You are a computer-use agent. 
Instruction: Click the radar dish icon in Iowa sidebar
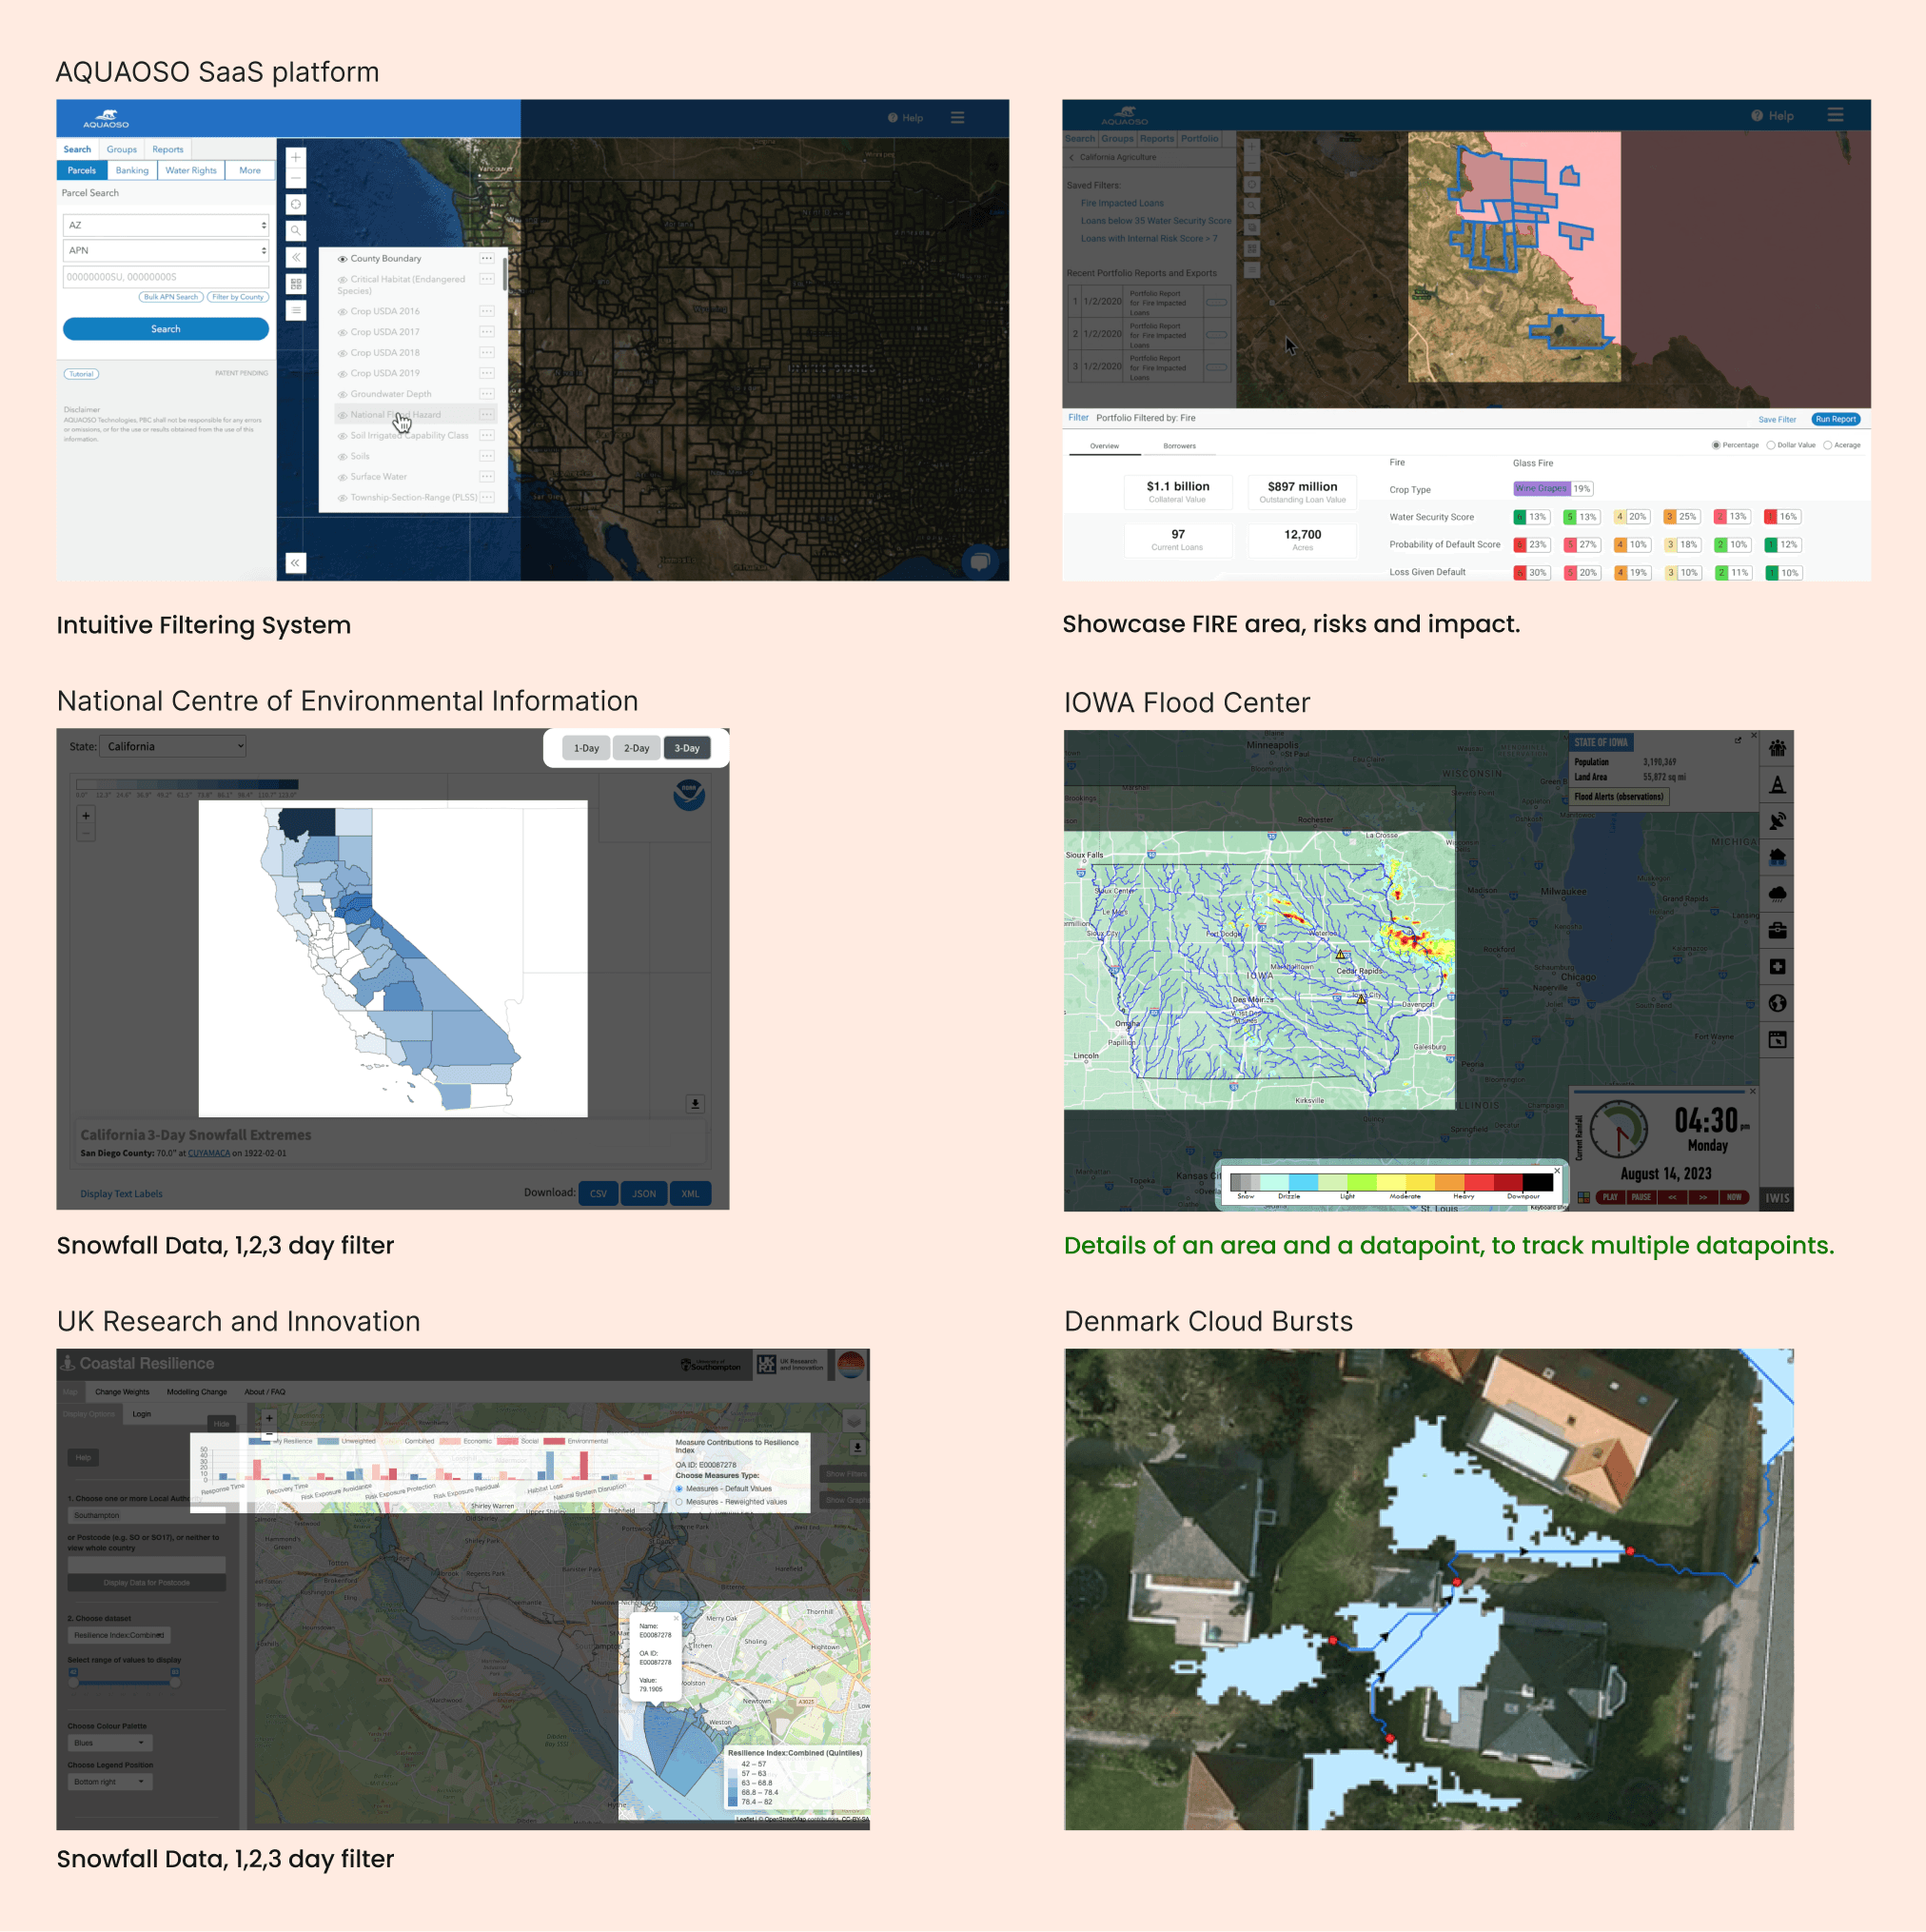tap(1777, 821)
